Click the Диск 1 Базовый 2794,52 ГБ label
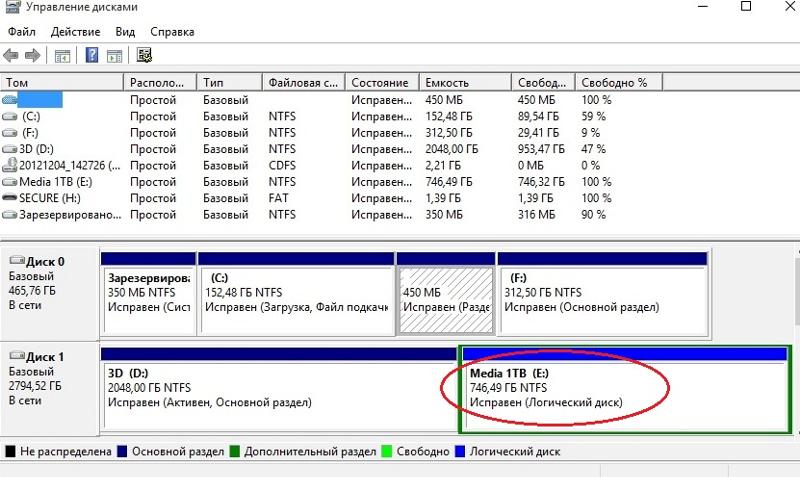 (50, 389)
